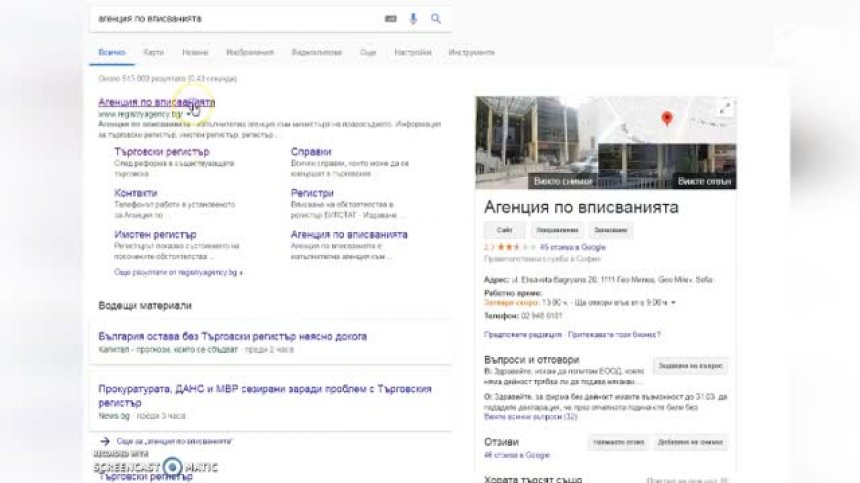Viewport: 860px width, 483px height.
Task: Click the 'Отзиви' heading
Action: [501, 442]
